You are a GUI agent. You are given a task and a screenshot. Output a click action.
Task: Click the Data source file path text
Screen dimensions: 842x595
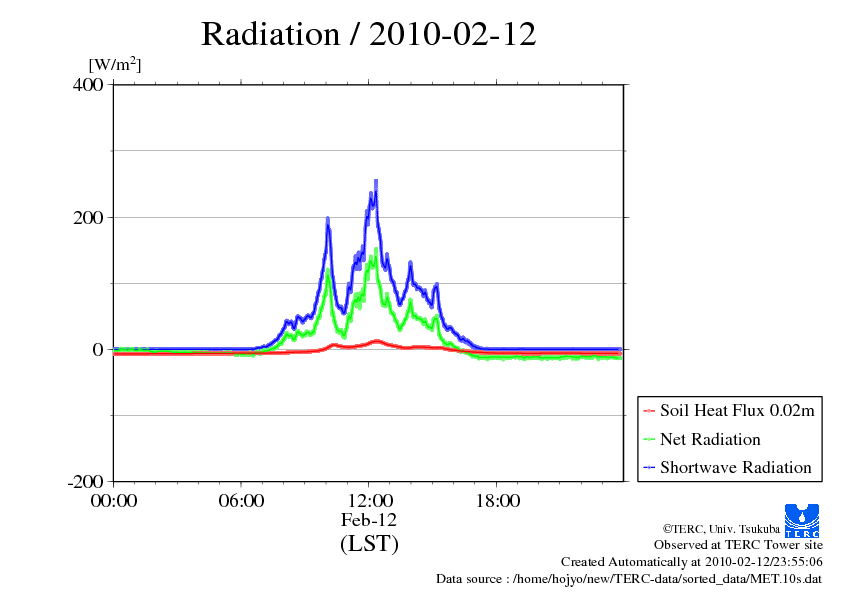click(629, 579)
